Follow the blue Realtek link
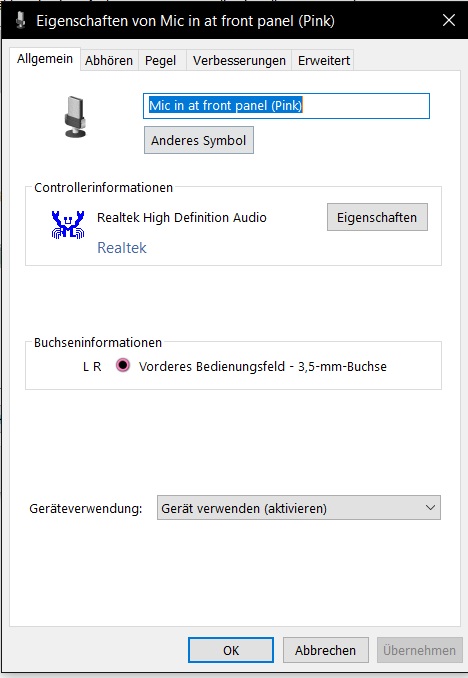This screenshot has width=468, height=678. 122,247
